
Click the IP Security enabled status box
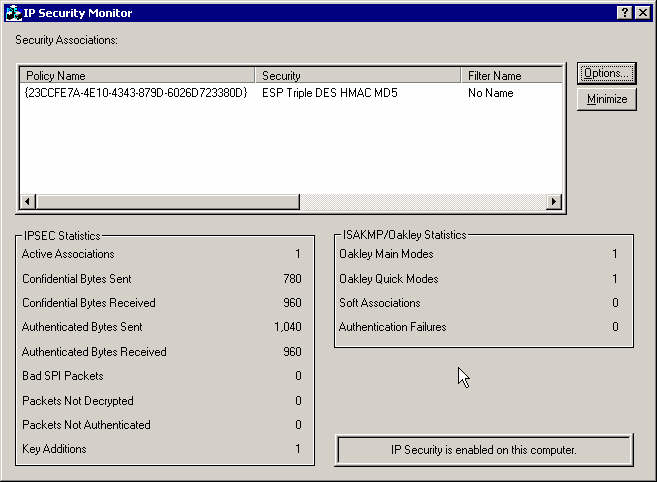point(484,450)
